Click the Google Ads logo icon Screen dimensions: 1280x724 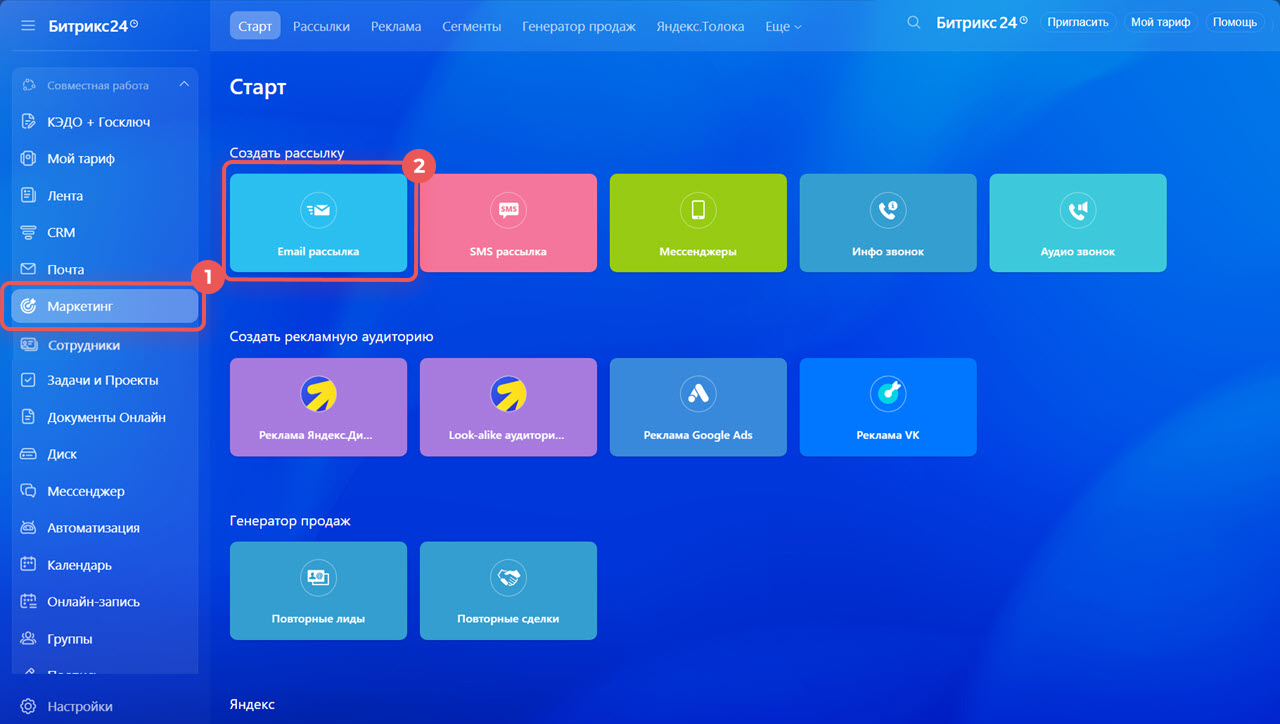[698, 394]
